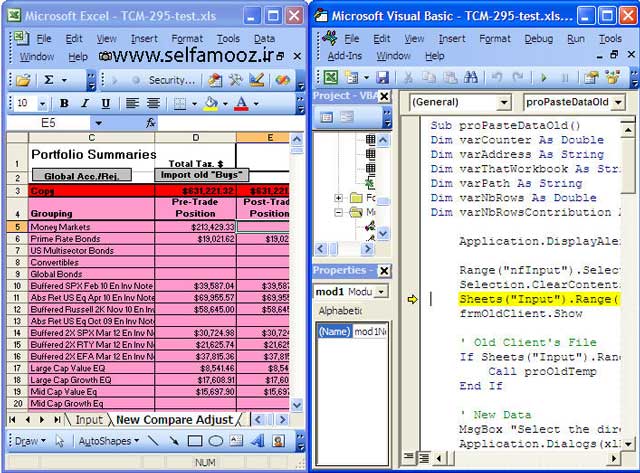Screen dimensions: 640x473
Task: Click the View Object icon in Project panel
Action: click(x=347, y=118)
